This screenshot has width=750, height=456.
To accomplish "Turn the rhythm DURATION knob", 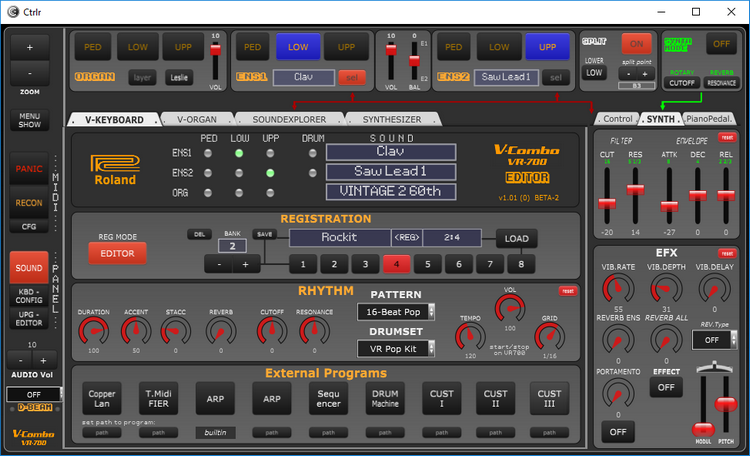I will pos(93,332).
